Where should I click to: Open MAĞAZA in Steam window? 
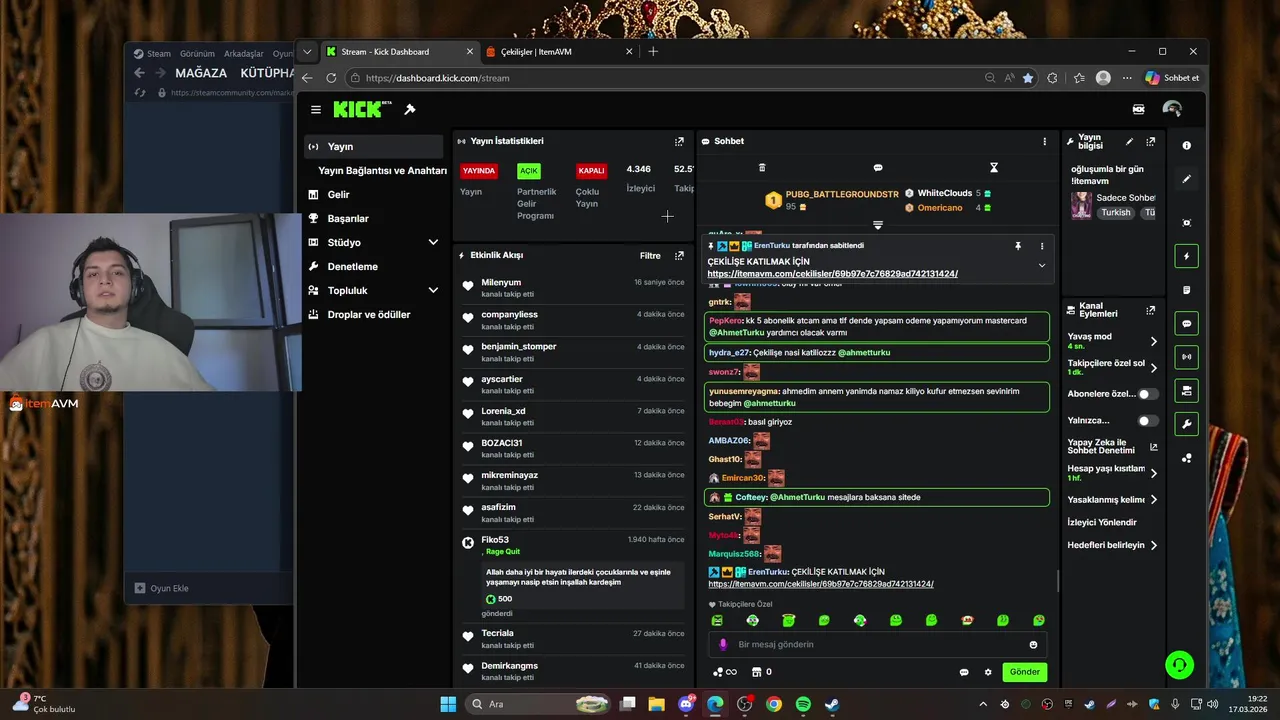(201, 73)
